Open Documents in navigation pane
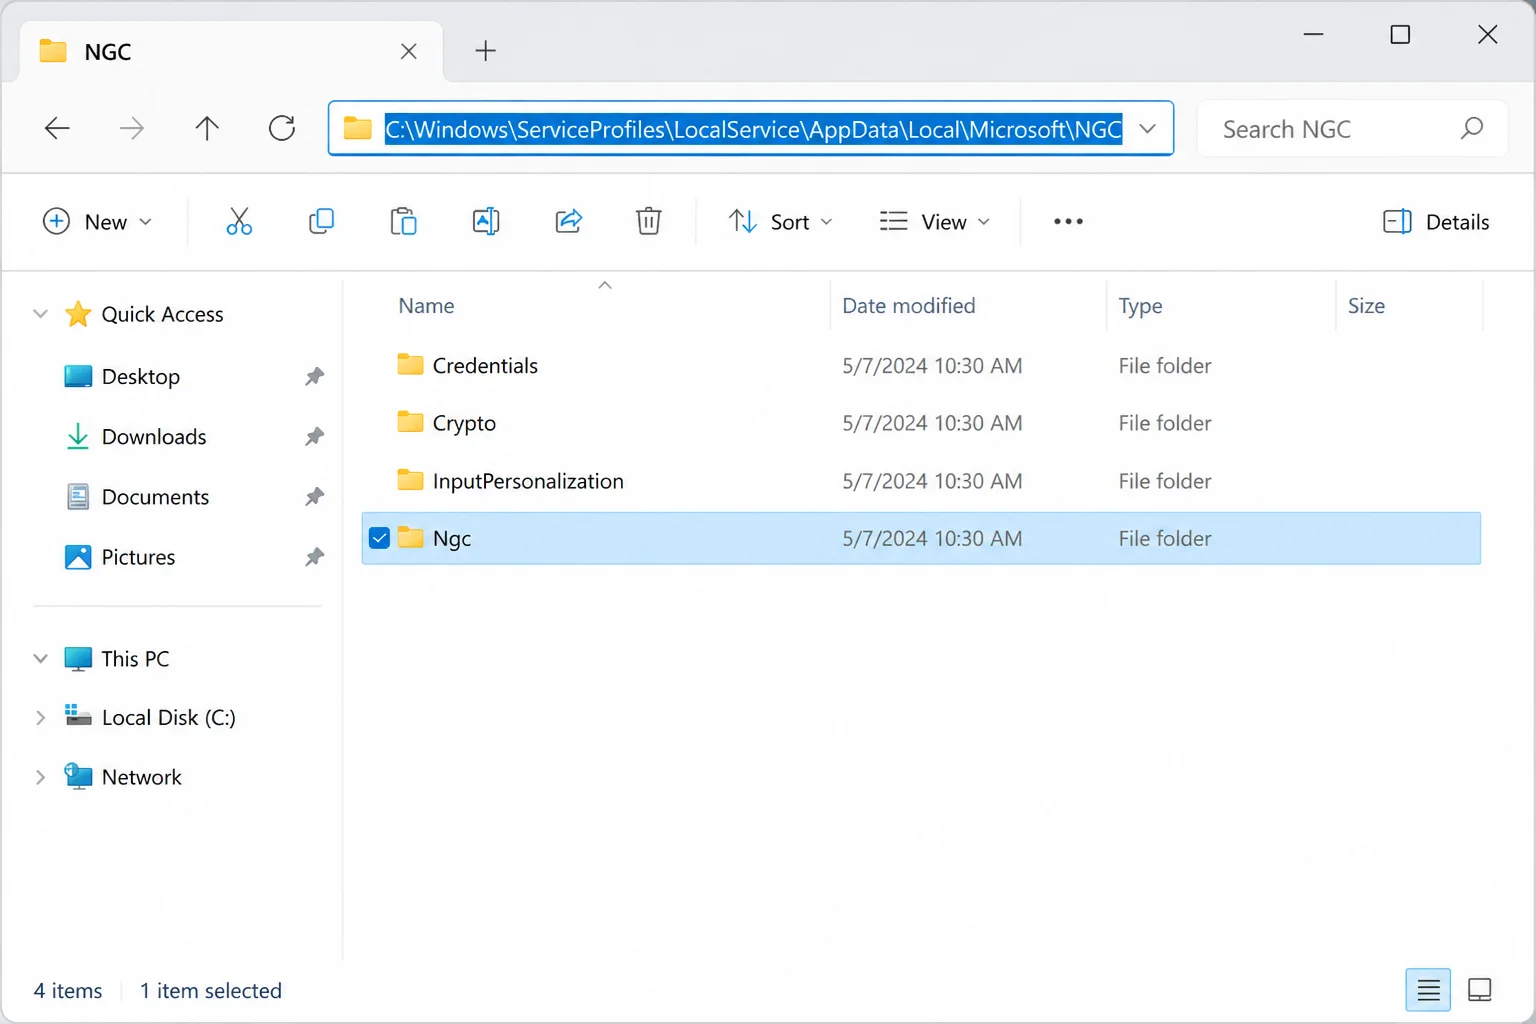This screenshot has height=1024, width=1536. click(x=155, y=496)
